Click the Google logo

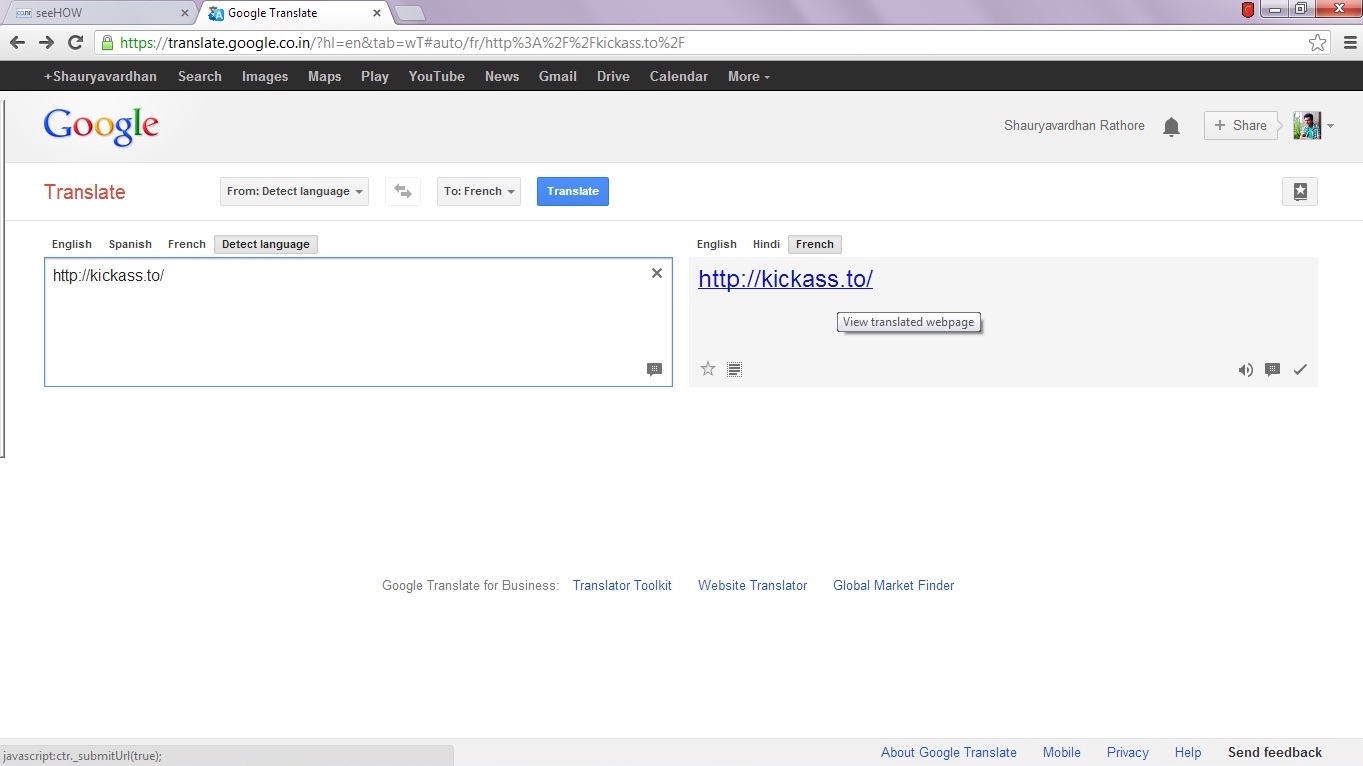[x=101, y=126]
